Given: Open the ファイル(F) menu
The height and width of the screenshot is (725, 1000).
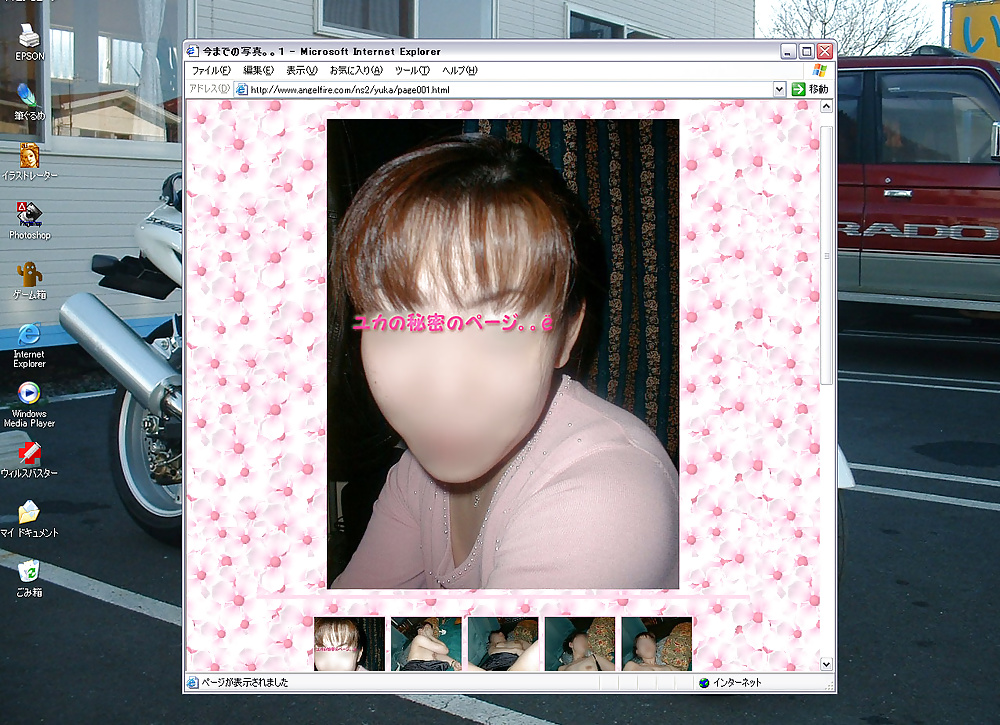Looking at the screenshot, I should click(211, 71).
